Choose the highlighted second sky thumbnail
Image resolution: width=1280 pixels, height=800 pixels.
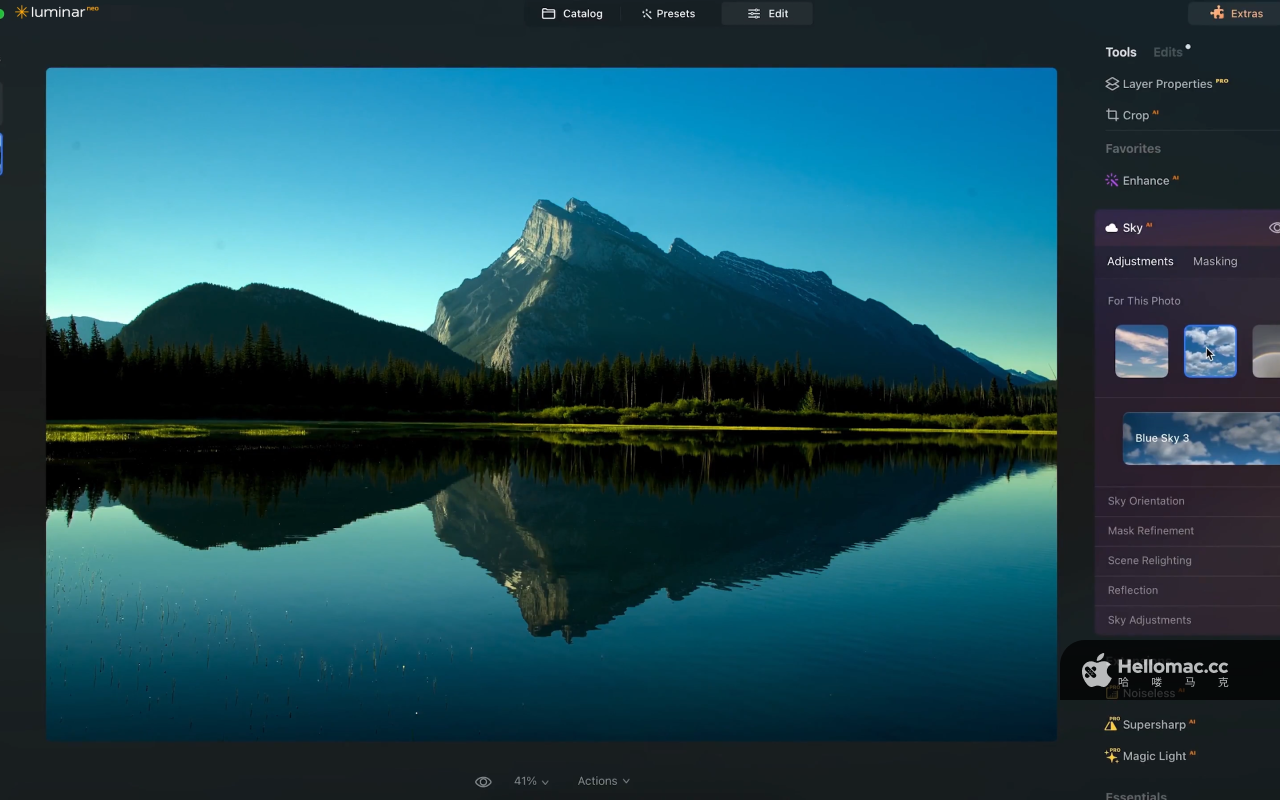1210,351
